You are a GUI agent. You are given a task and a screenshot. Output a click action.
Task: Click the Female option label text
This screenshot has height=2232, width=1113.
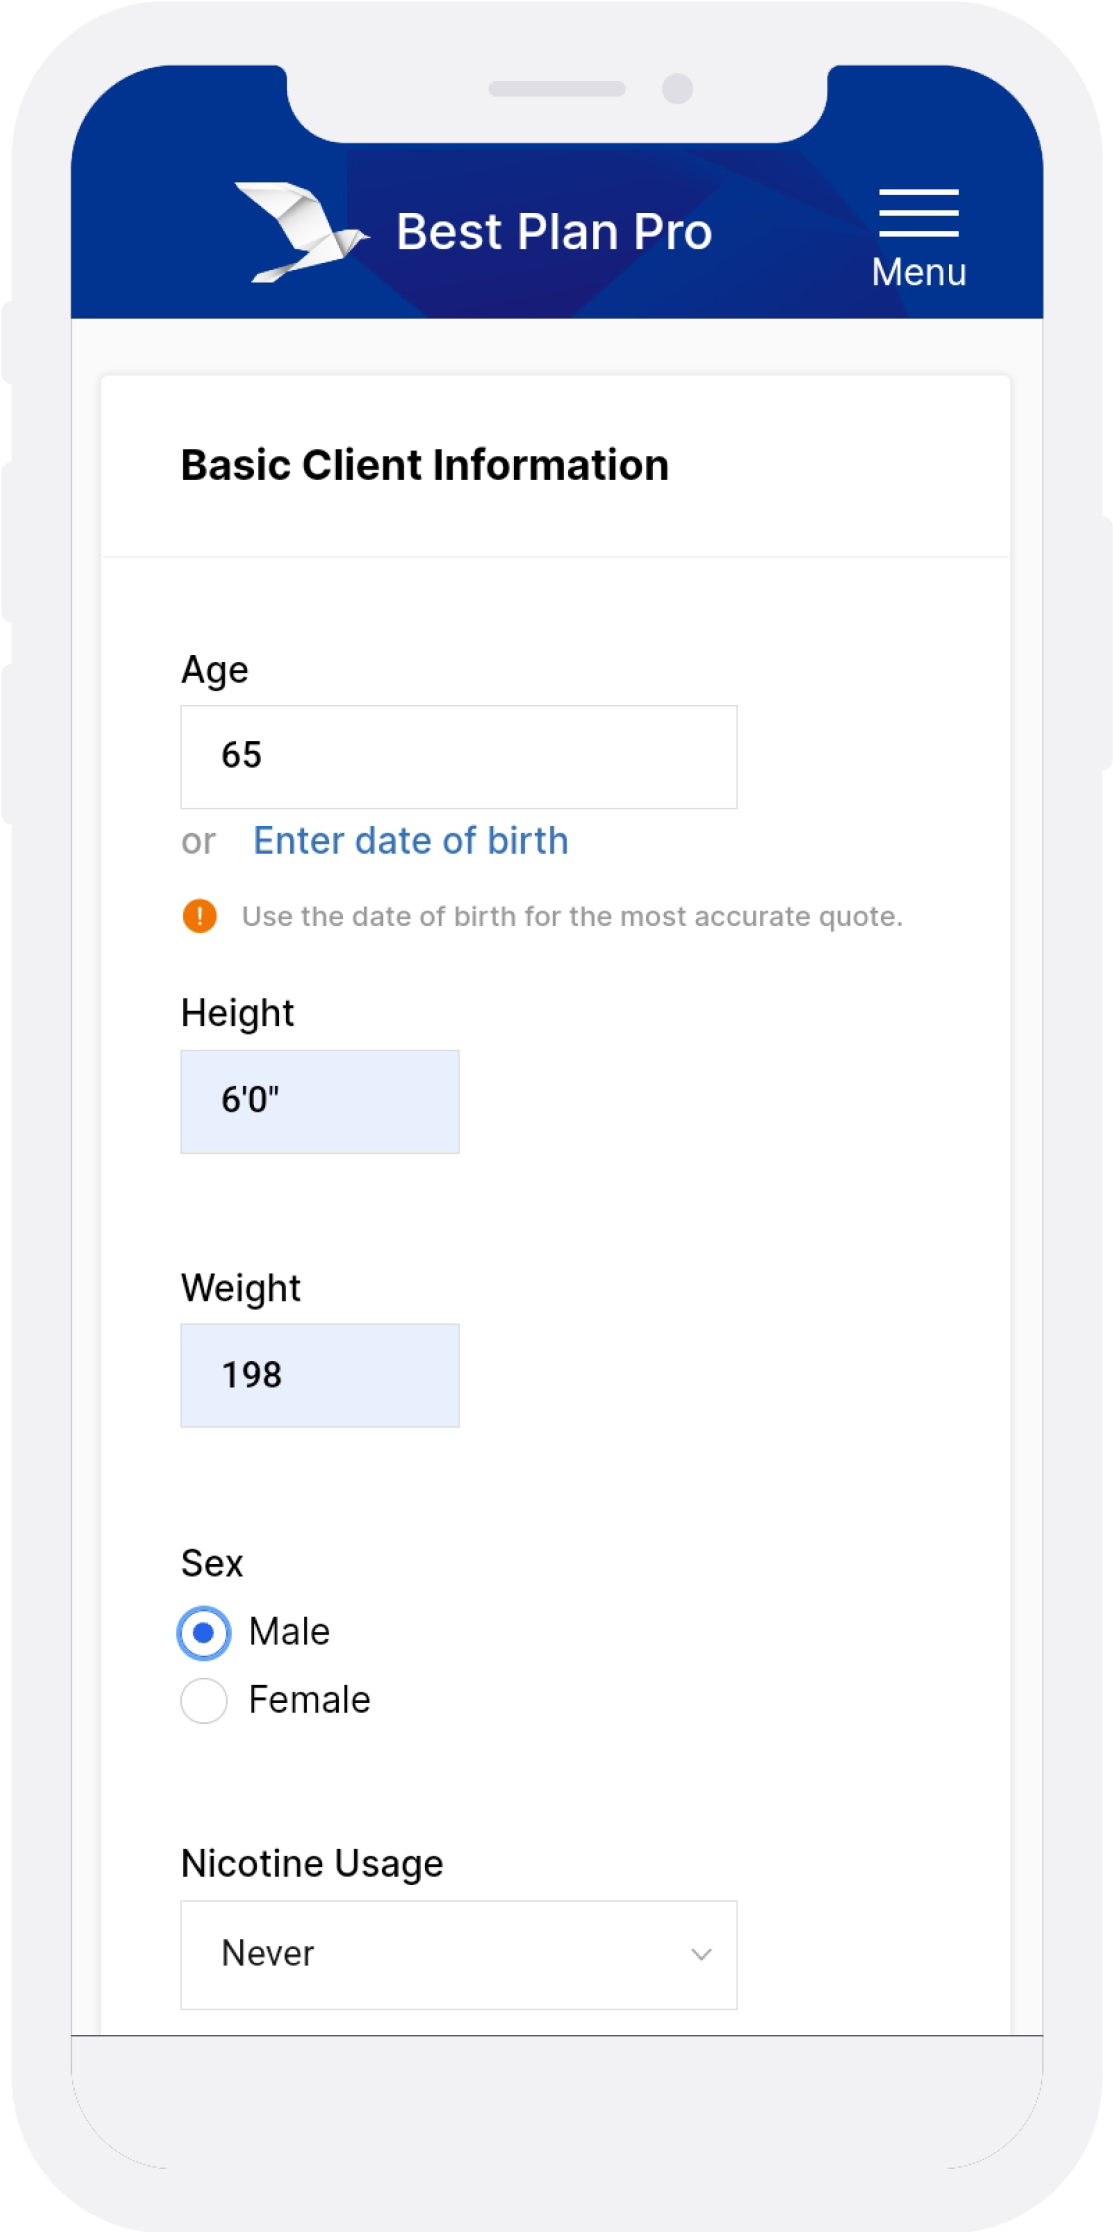(x=309, y=1700)
